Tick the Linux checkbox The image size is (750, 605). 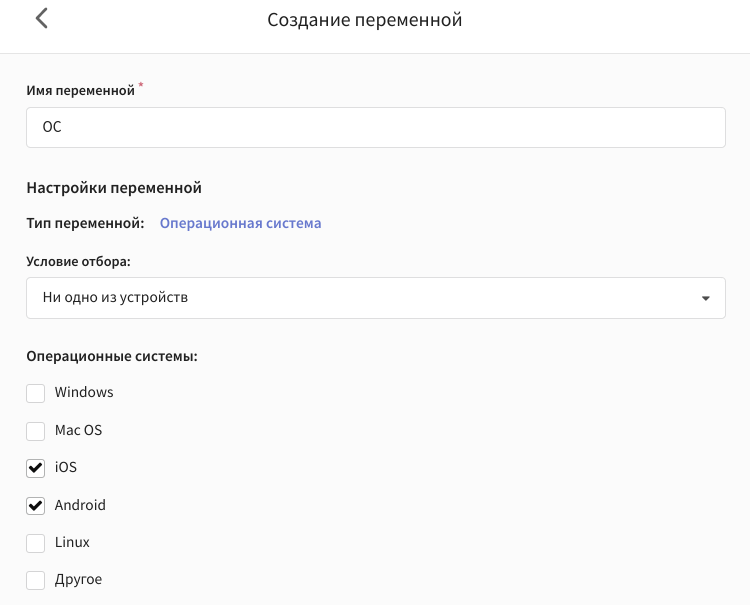pyautogui.click(x=35, y=543)
